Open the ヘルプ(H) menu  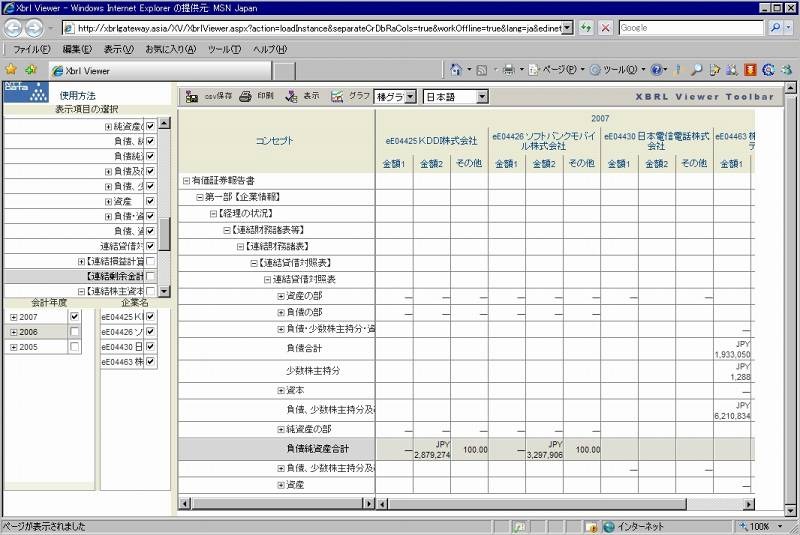(270, 49)
